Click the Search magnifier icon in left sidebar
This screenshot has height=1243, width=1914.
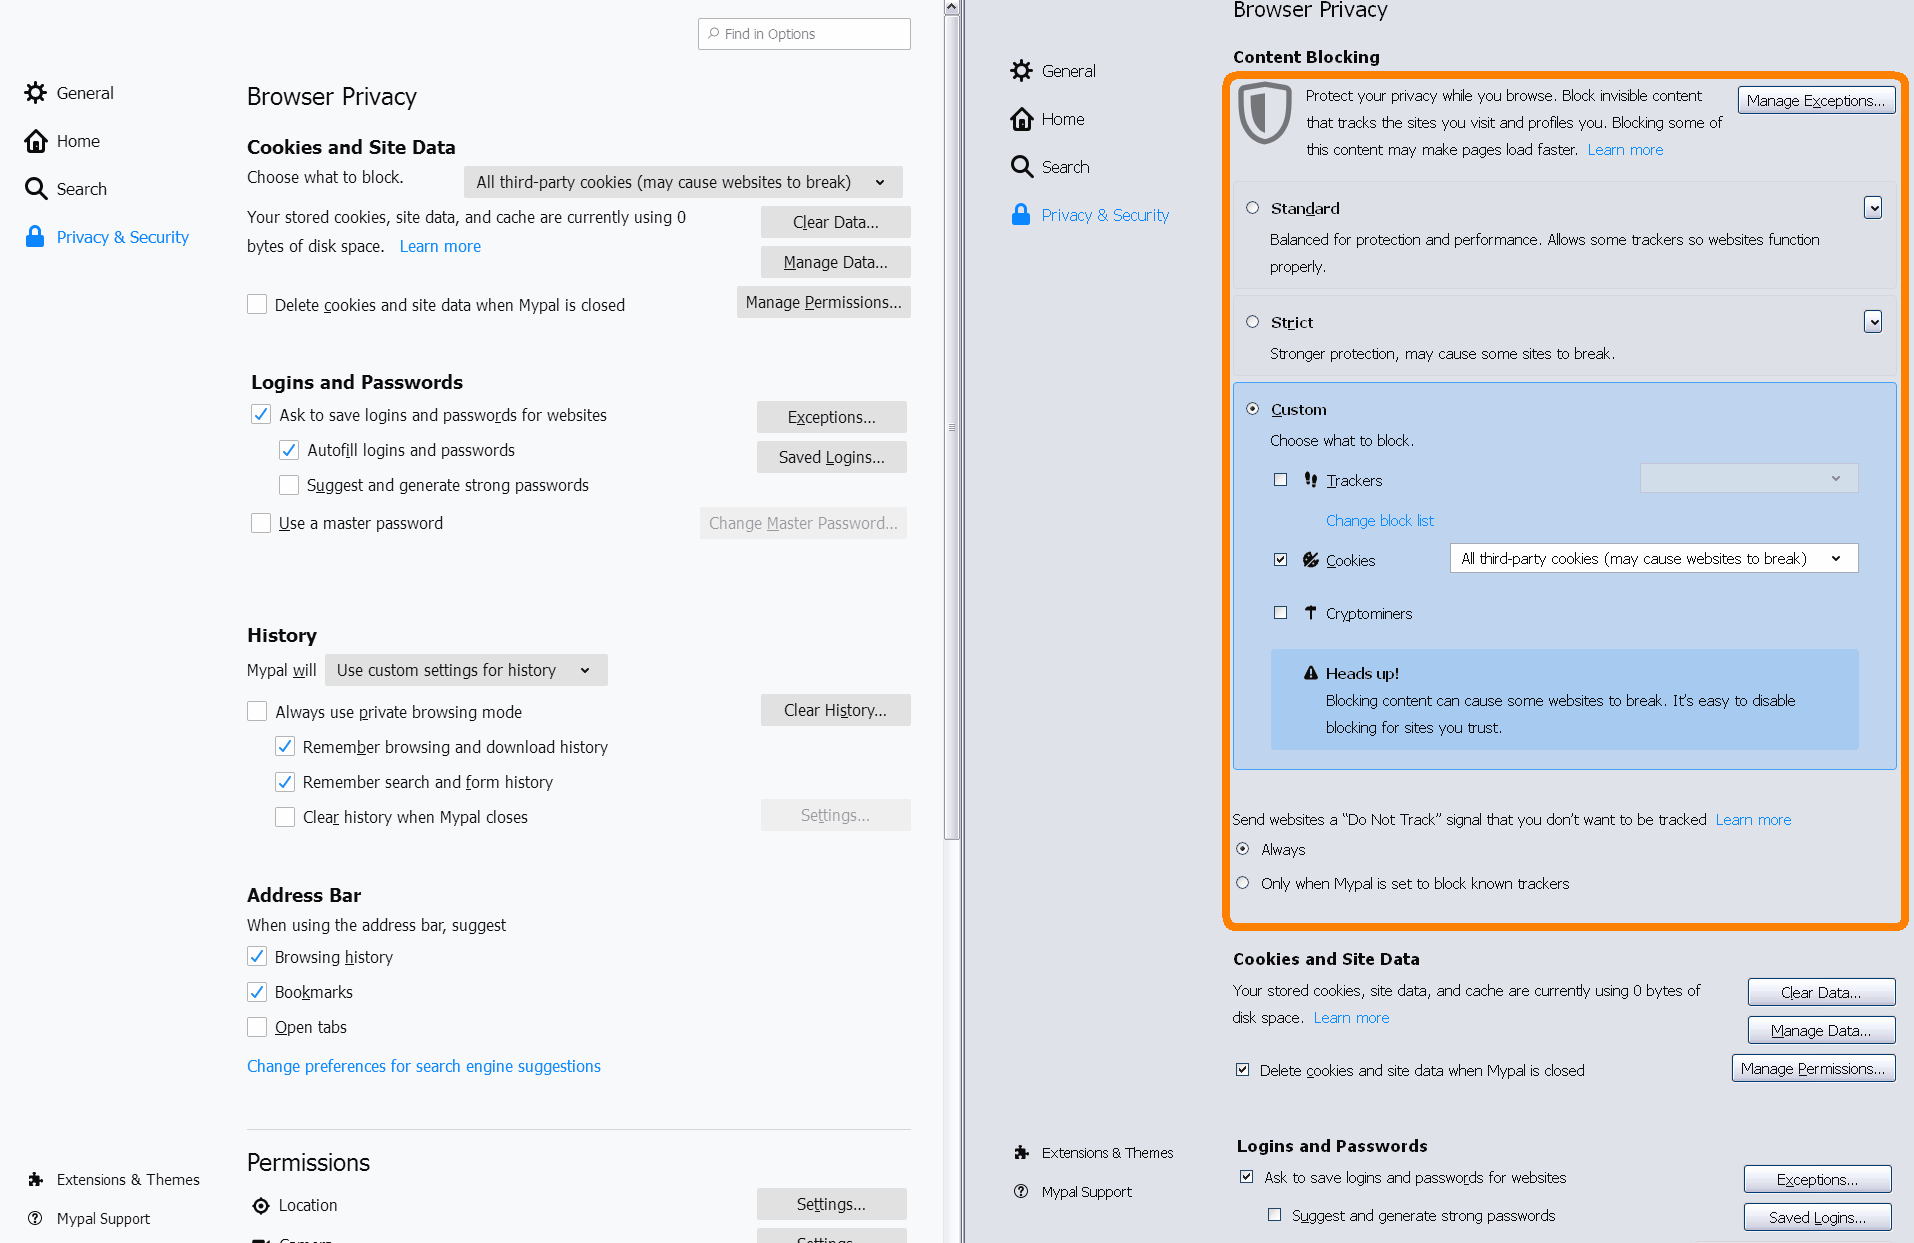[x=36, y=189]
